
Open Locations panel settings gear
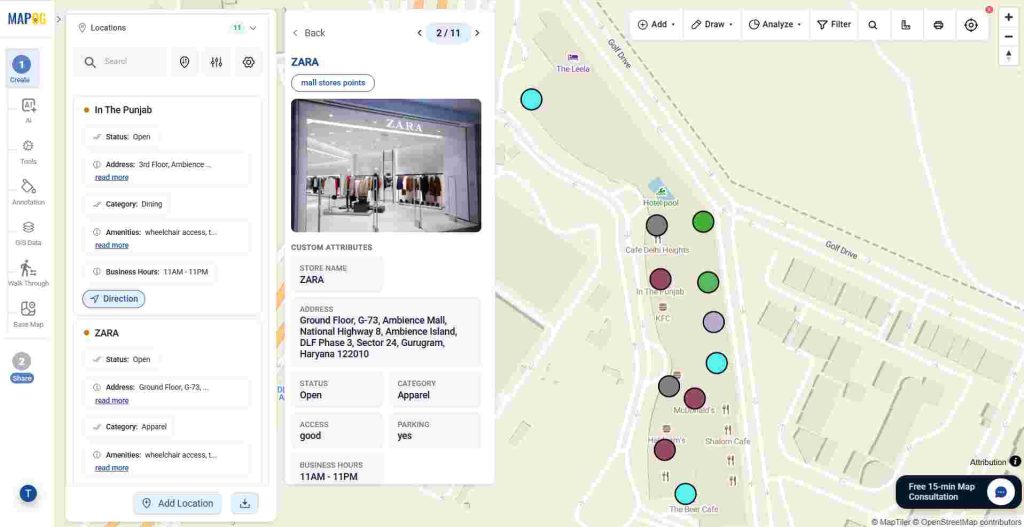(248, 62)
